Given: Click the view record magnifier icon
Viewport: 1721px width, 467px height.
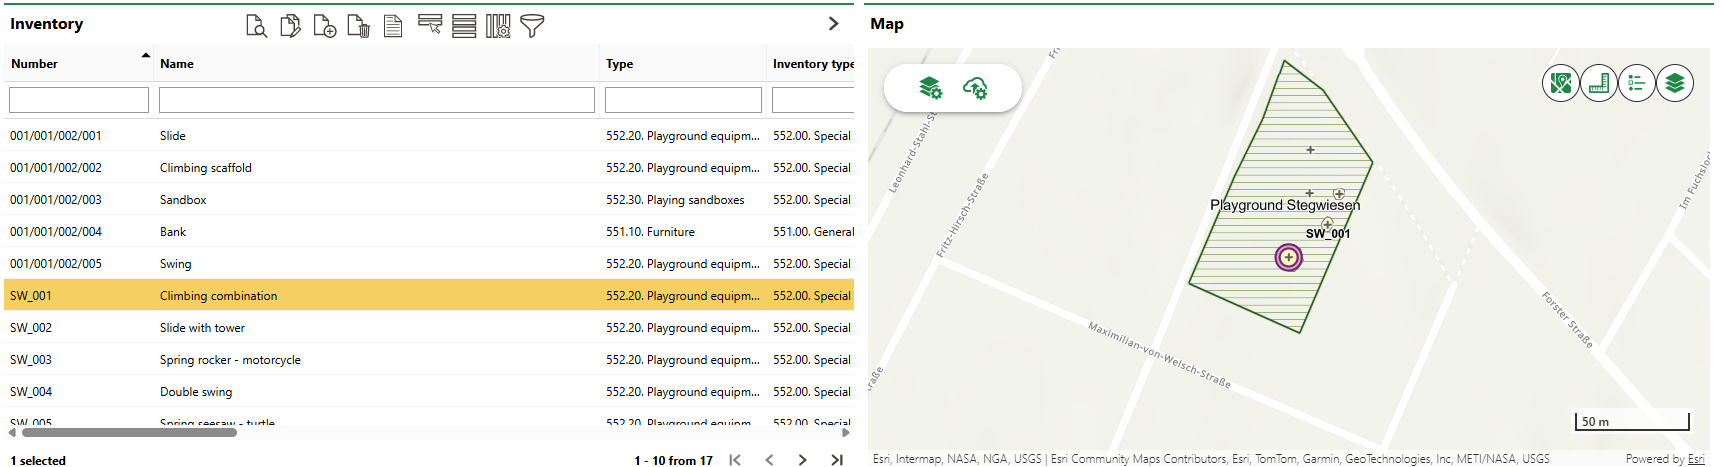Looking at the screenshot, I should (x=257, y=26).
